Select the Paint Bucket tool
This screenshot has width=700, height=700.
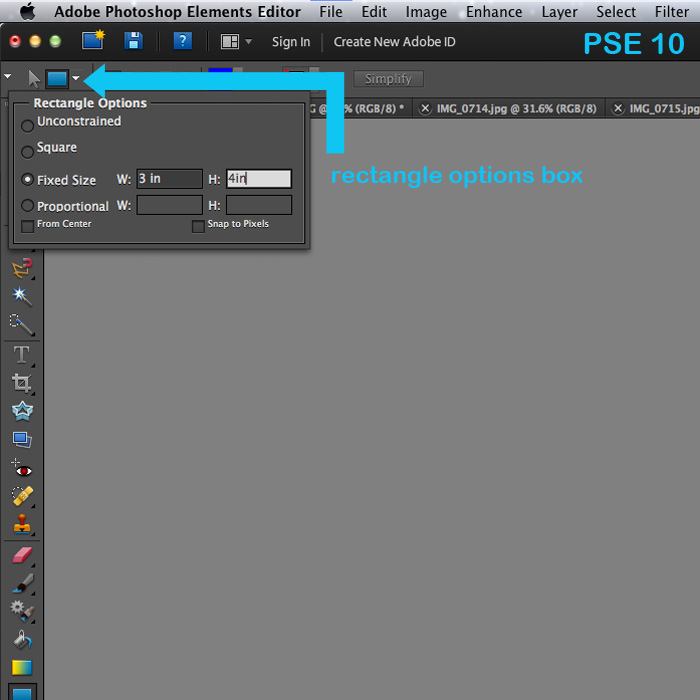[x=22, y=640]
